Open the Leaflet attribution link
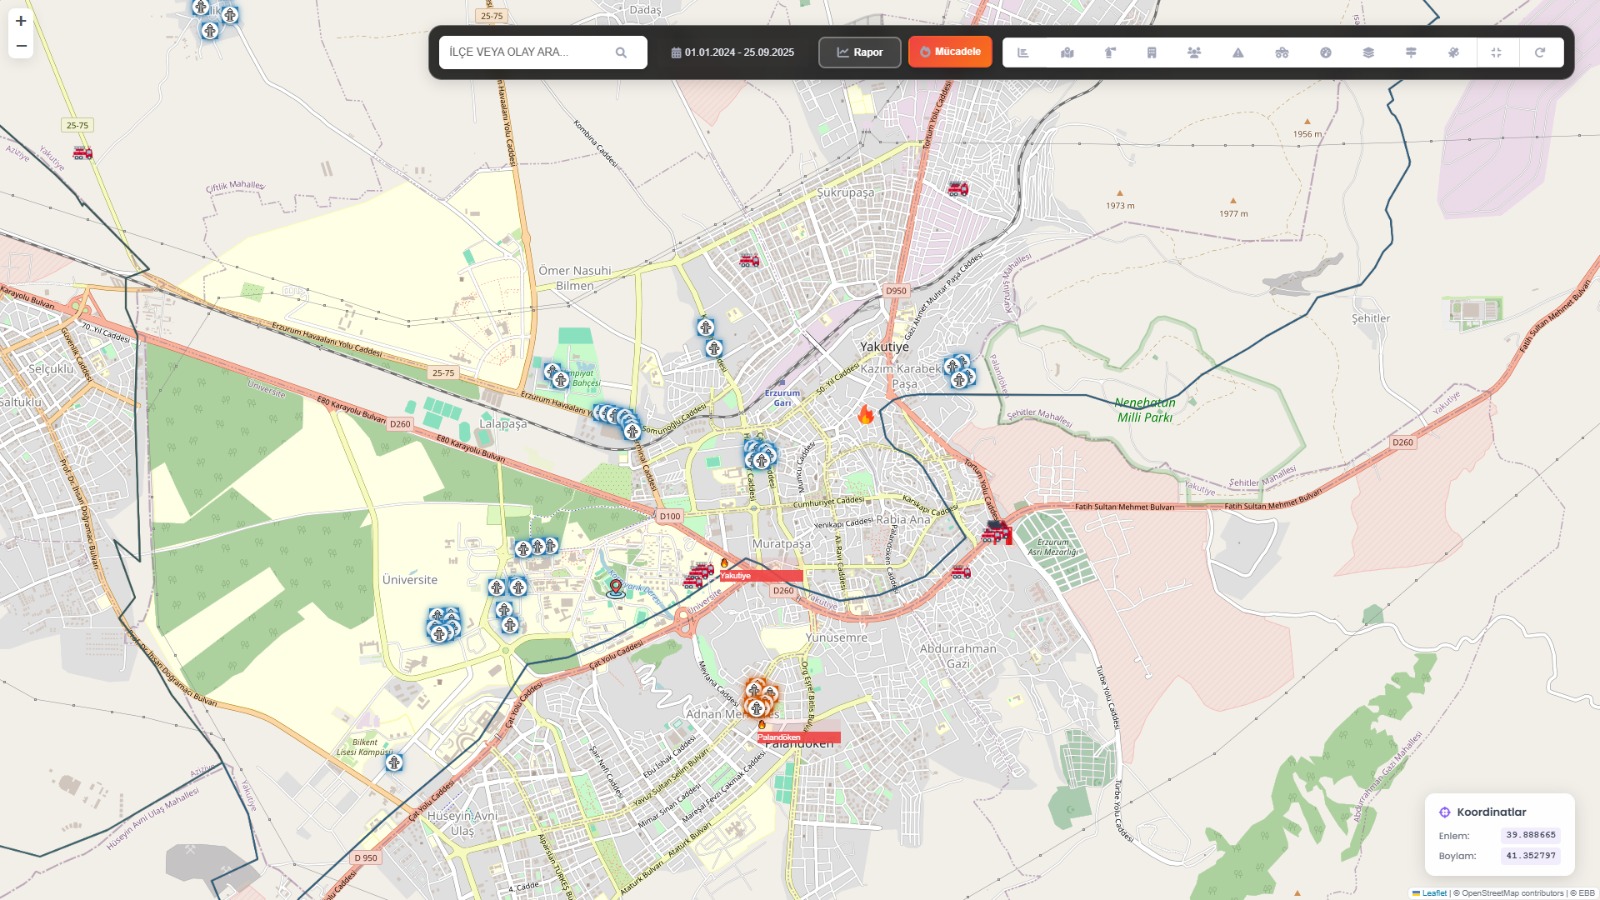This screenshot has width=1600, height=900. coord(1434,893)
